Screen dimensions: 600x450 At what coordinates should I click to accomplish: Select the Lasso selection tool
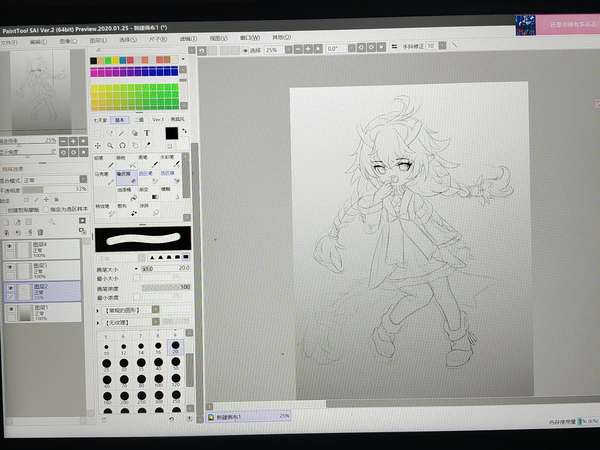110,133
